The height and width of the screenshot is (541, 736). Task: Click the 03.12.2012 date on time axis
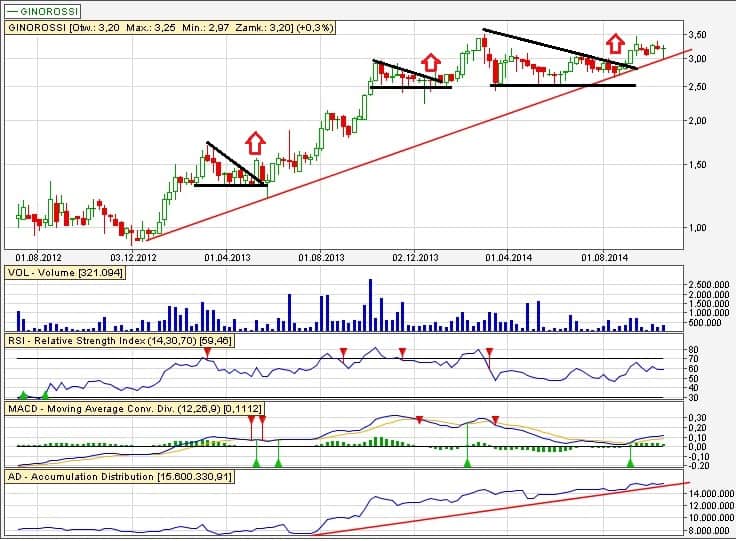132,257
